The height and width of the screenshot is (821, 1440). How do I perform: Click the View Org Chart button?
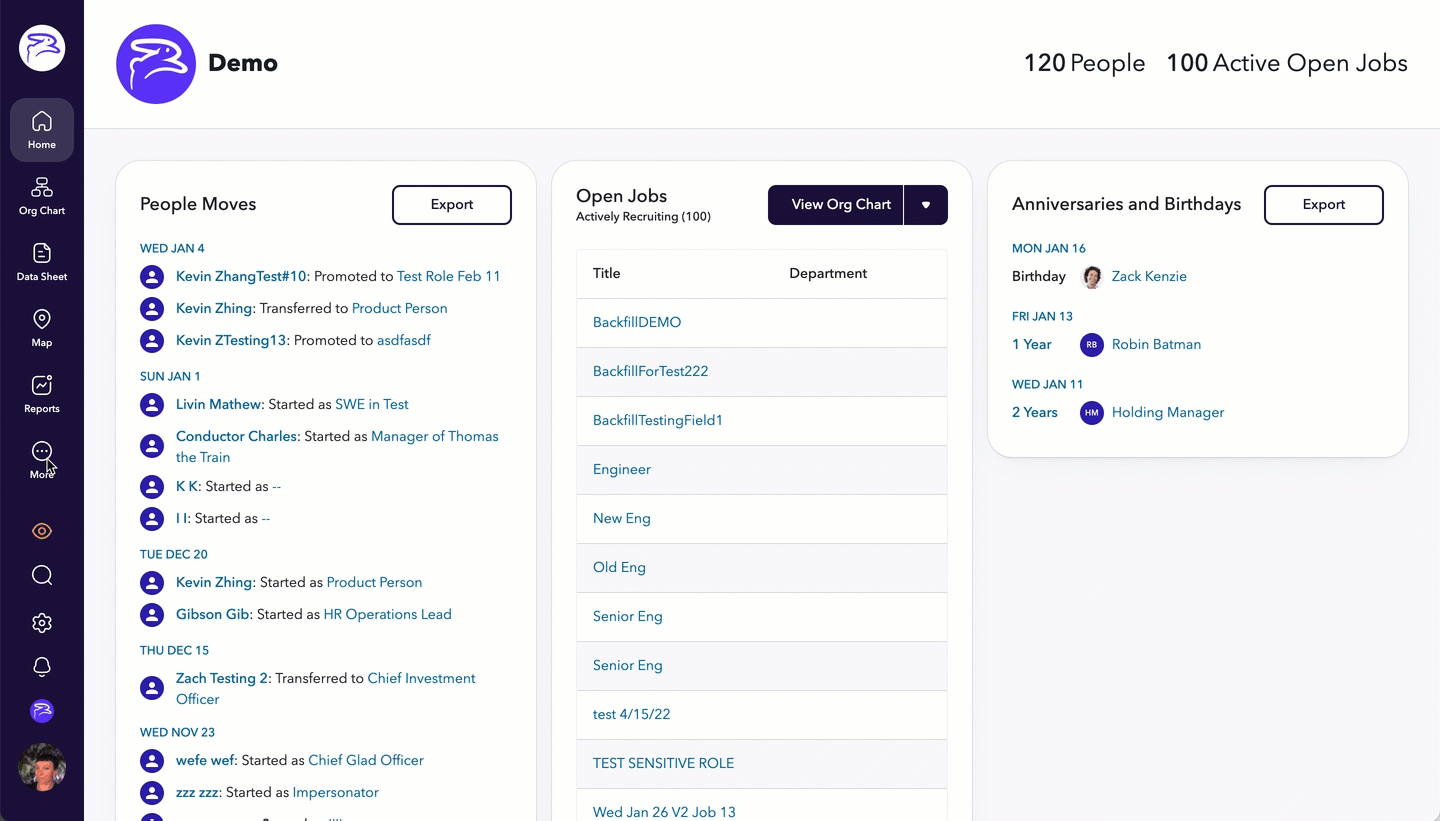tap(840, 205)
